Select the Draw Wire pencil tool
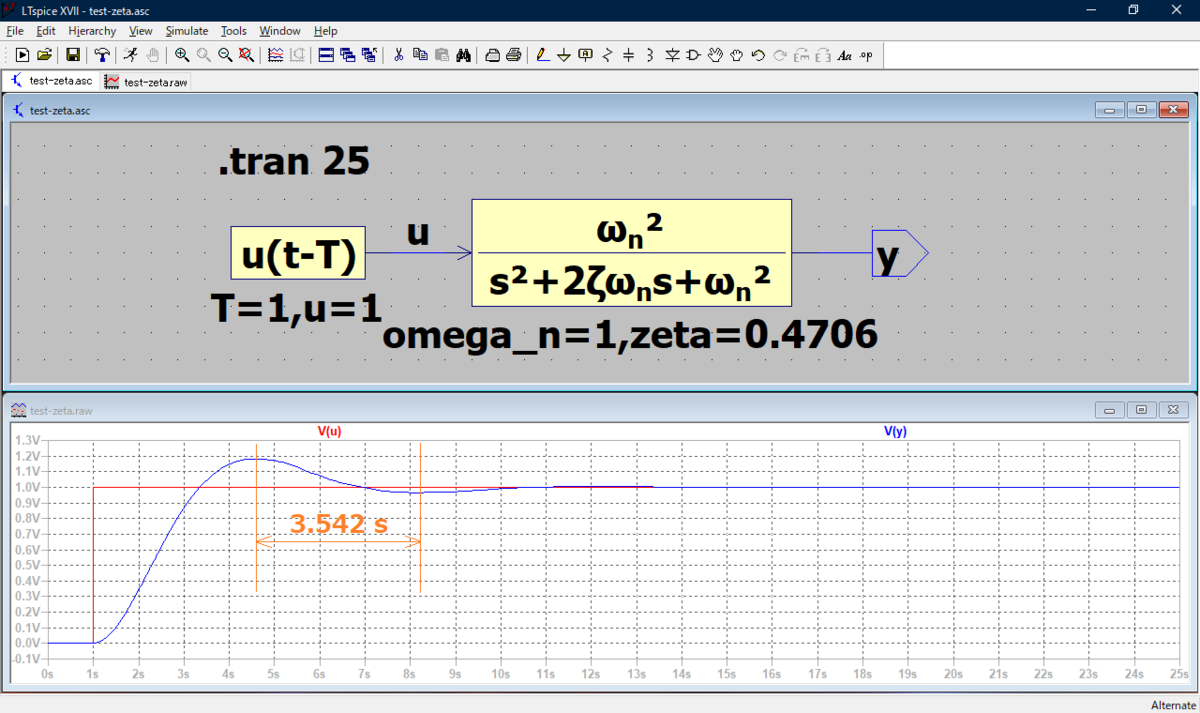1200x713 pixels. click(x=543, y=55)
